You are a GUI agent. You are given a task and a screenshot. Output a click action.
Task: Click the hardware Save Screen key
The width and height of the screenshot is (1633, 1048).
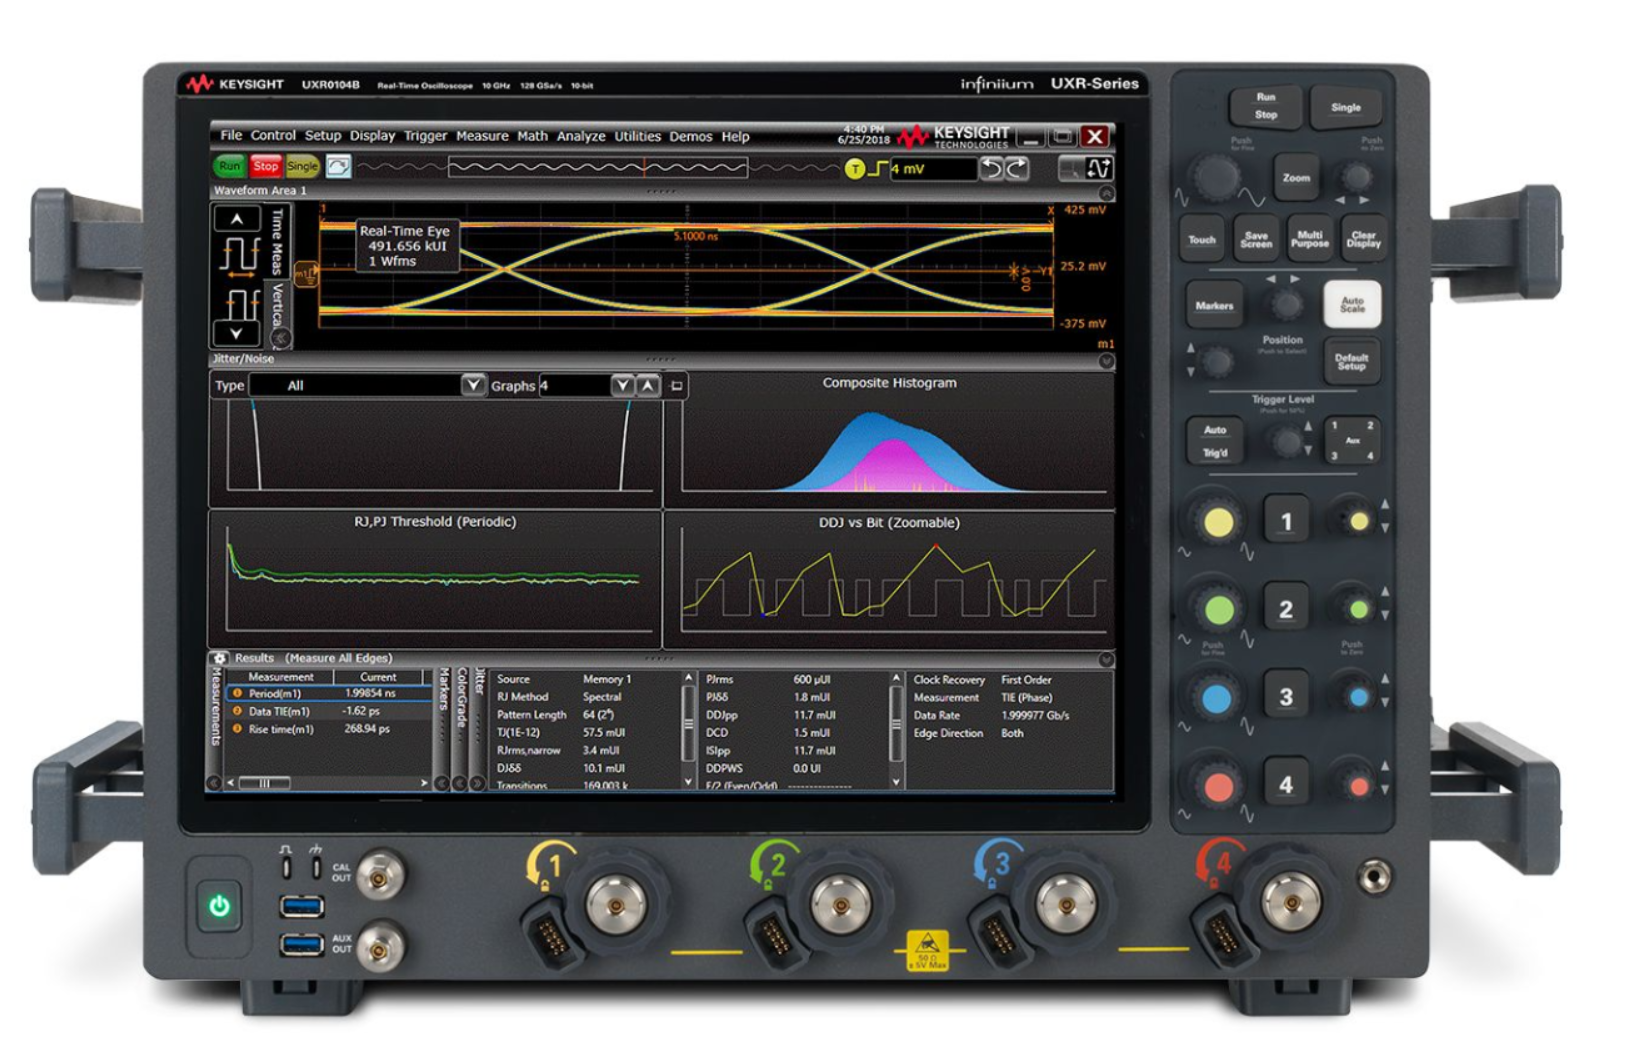point(1256,240)
